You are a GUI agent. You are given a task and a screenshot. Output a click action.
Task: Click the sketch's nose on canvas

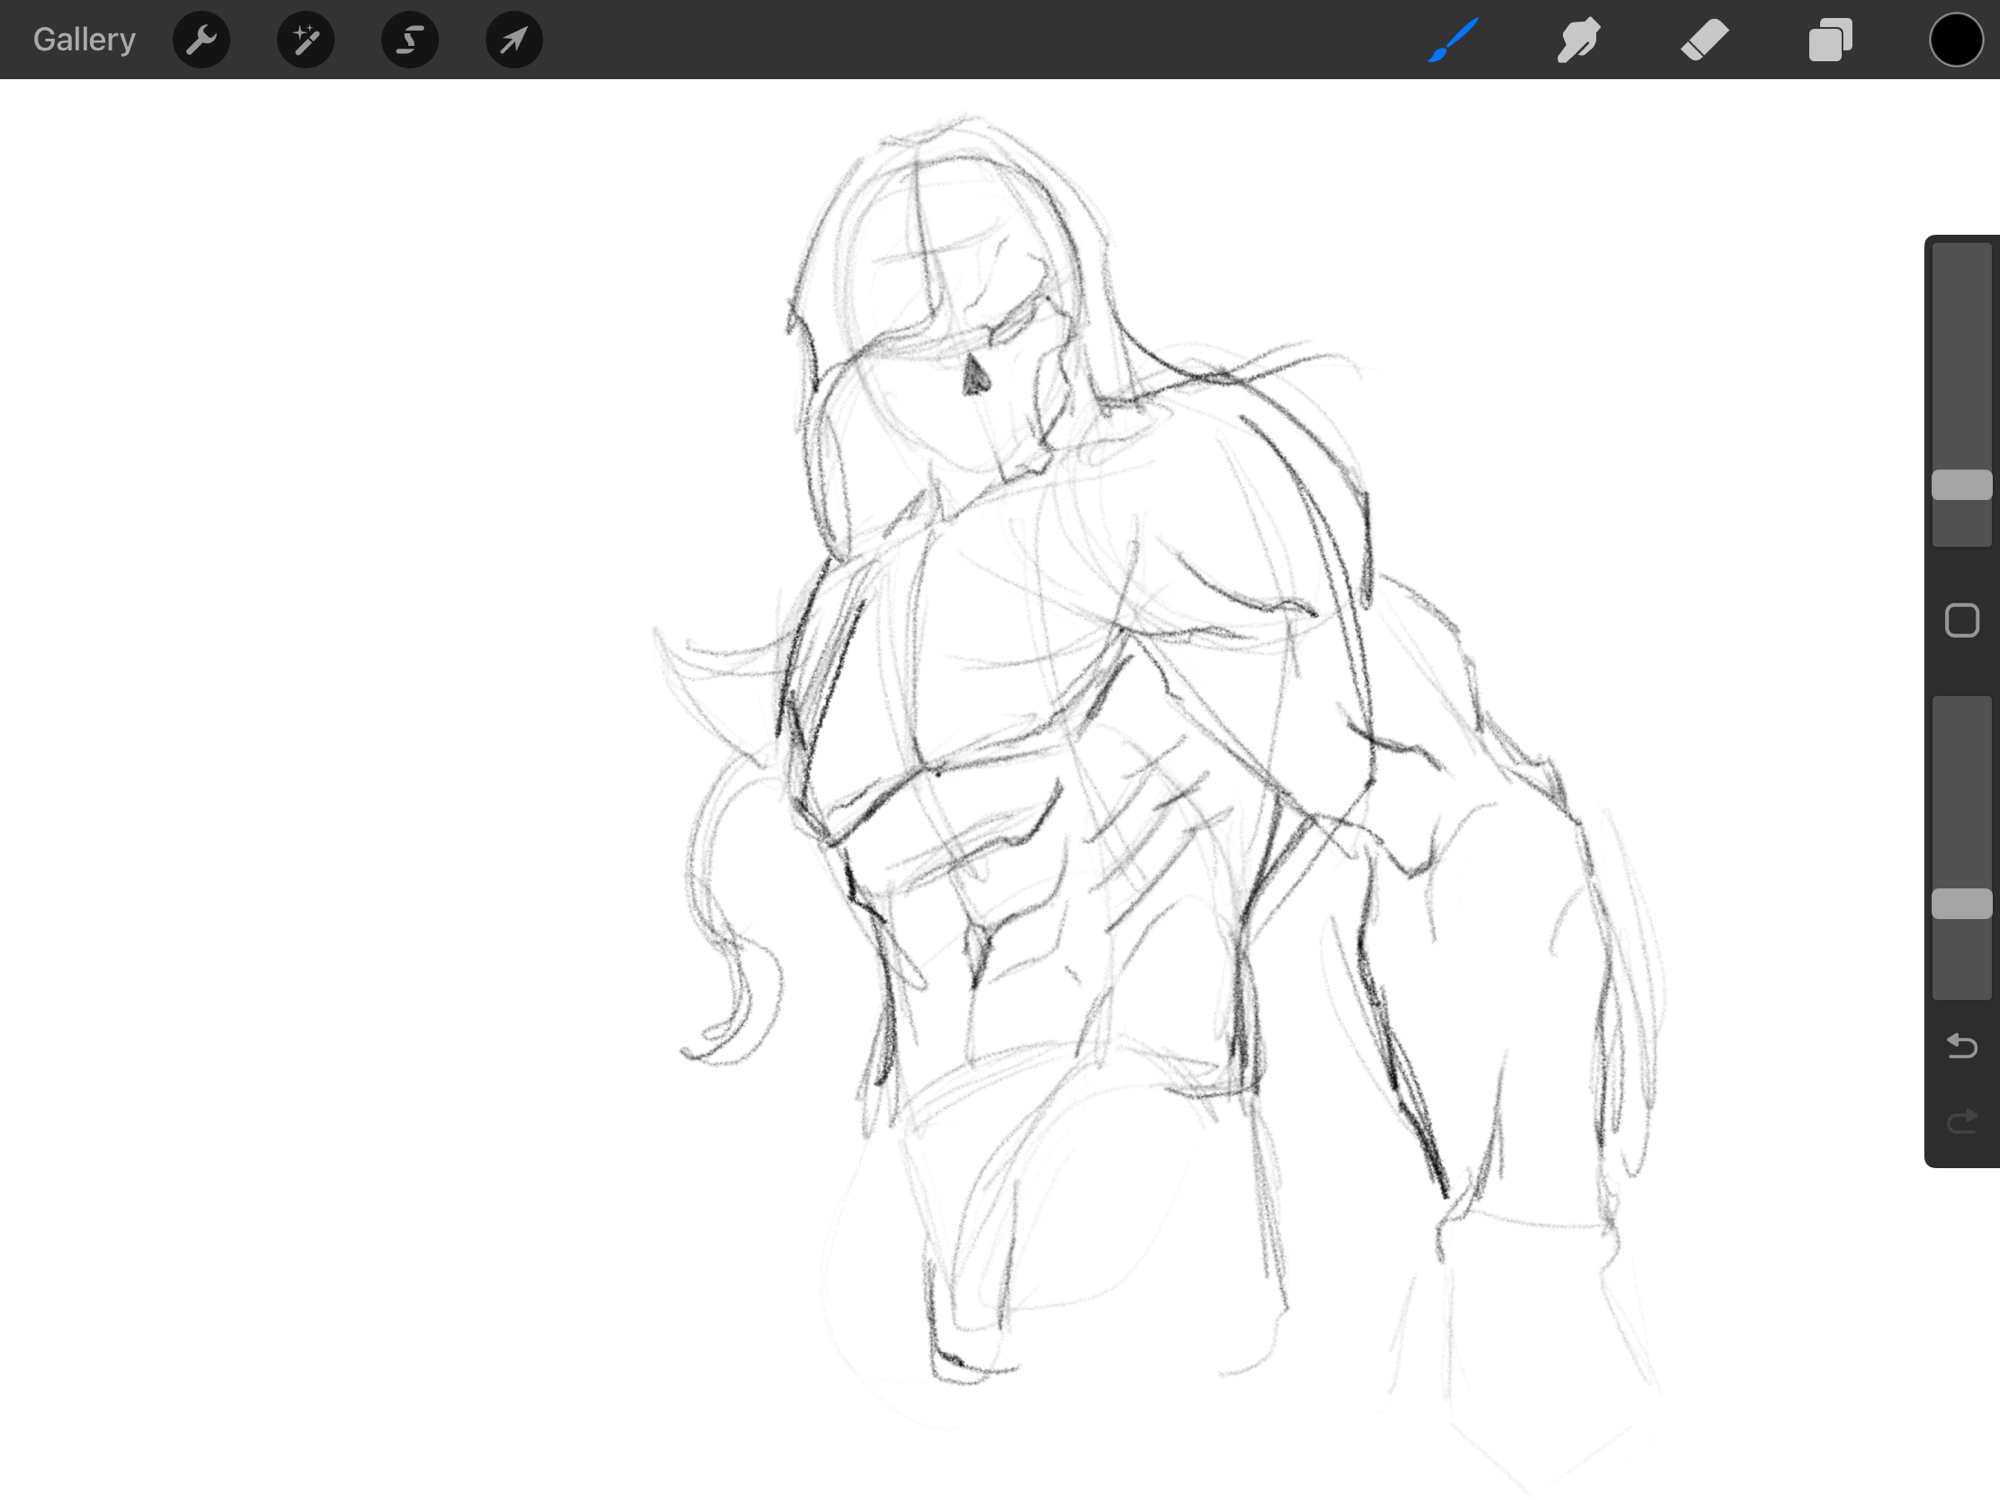[974, 377]
